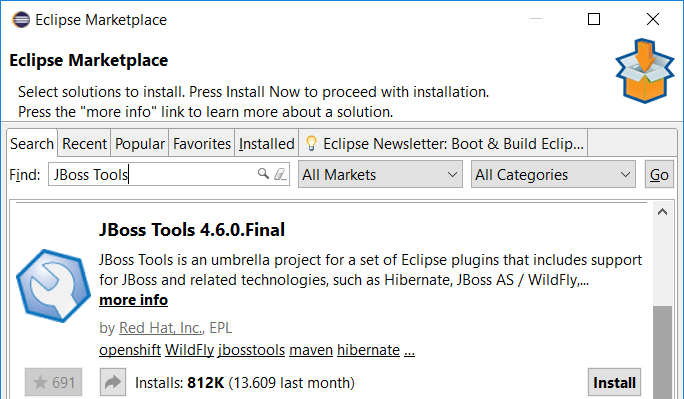
Task: Star the JBoss Tools solution as favorite
Action: point(53,382)
